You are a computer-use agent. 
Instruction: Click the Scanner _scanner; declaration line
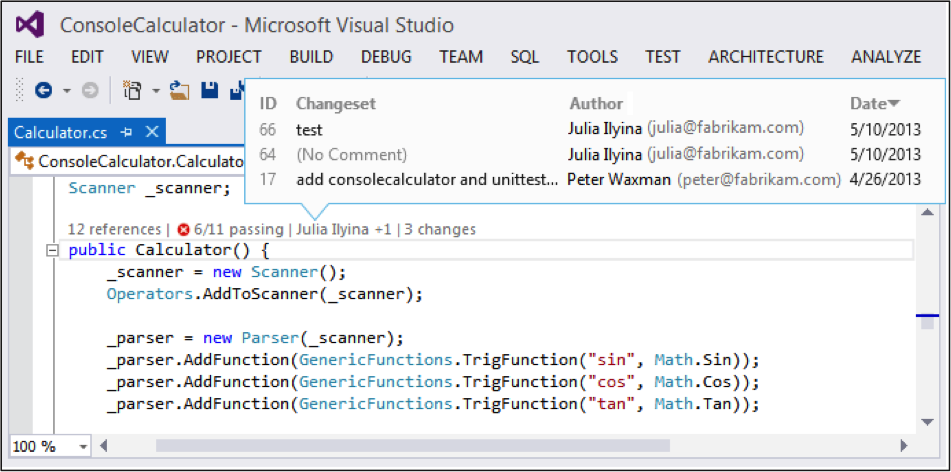coord(149,188)
